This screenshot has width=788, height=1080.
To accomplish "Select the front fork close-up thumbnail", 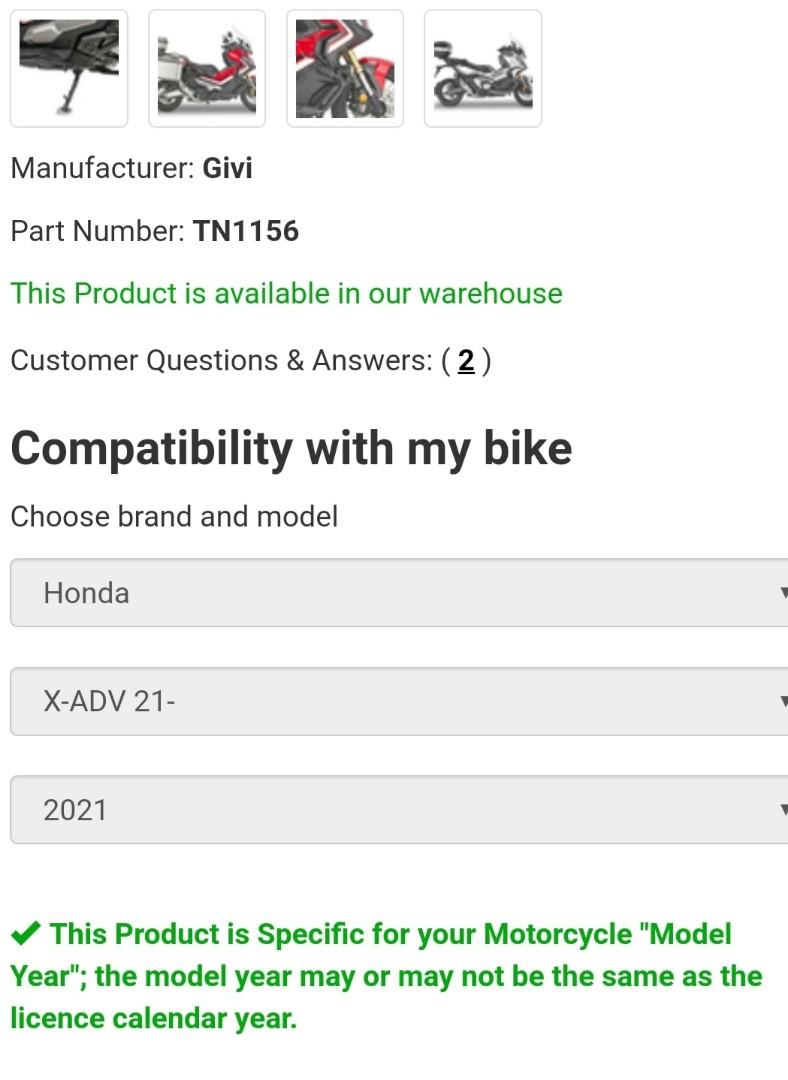I will 345,68.
